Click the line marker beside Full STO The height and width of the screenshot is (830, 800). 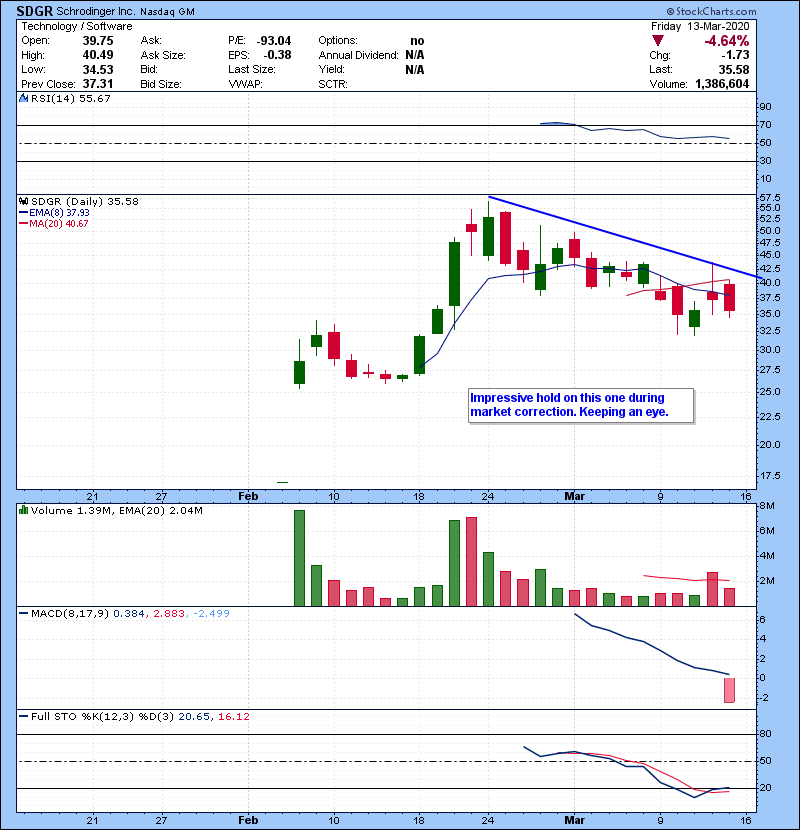pos(23,717)
